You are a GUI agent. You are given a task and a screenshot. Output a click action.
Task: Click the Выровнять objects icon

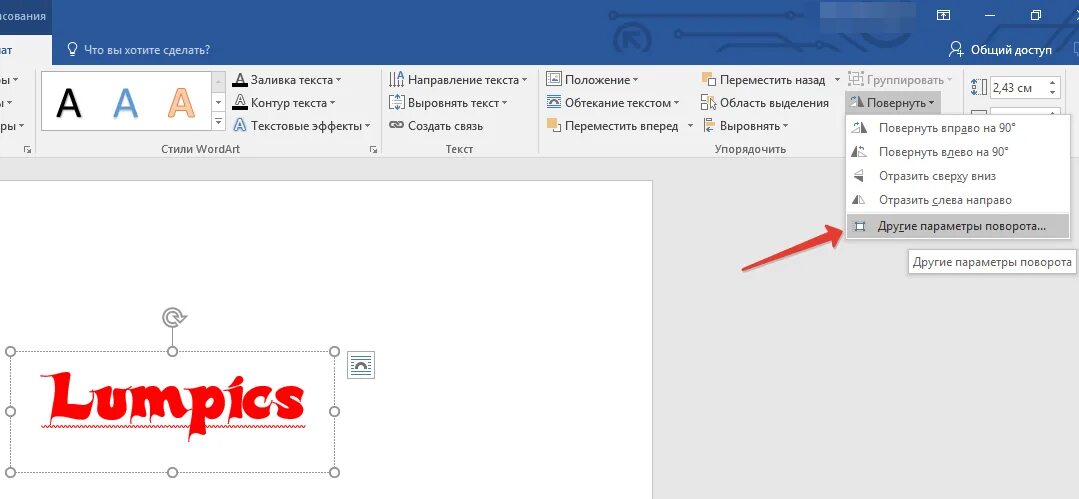[x=709, y=126]
